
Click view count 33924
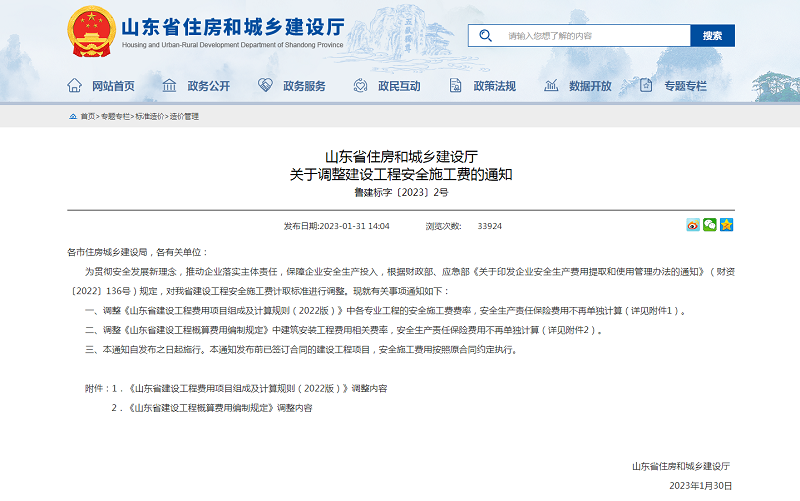(x=490, y=226)
